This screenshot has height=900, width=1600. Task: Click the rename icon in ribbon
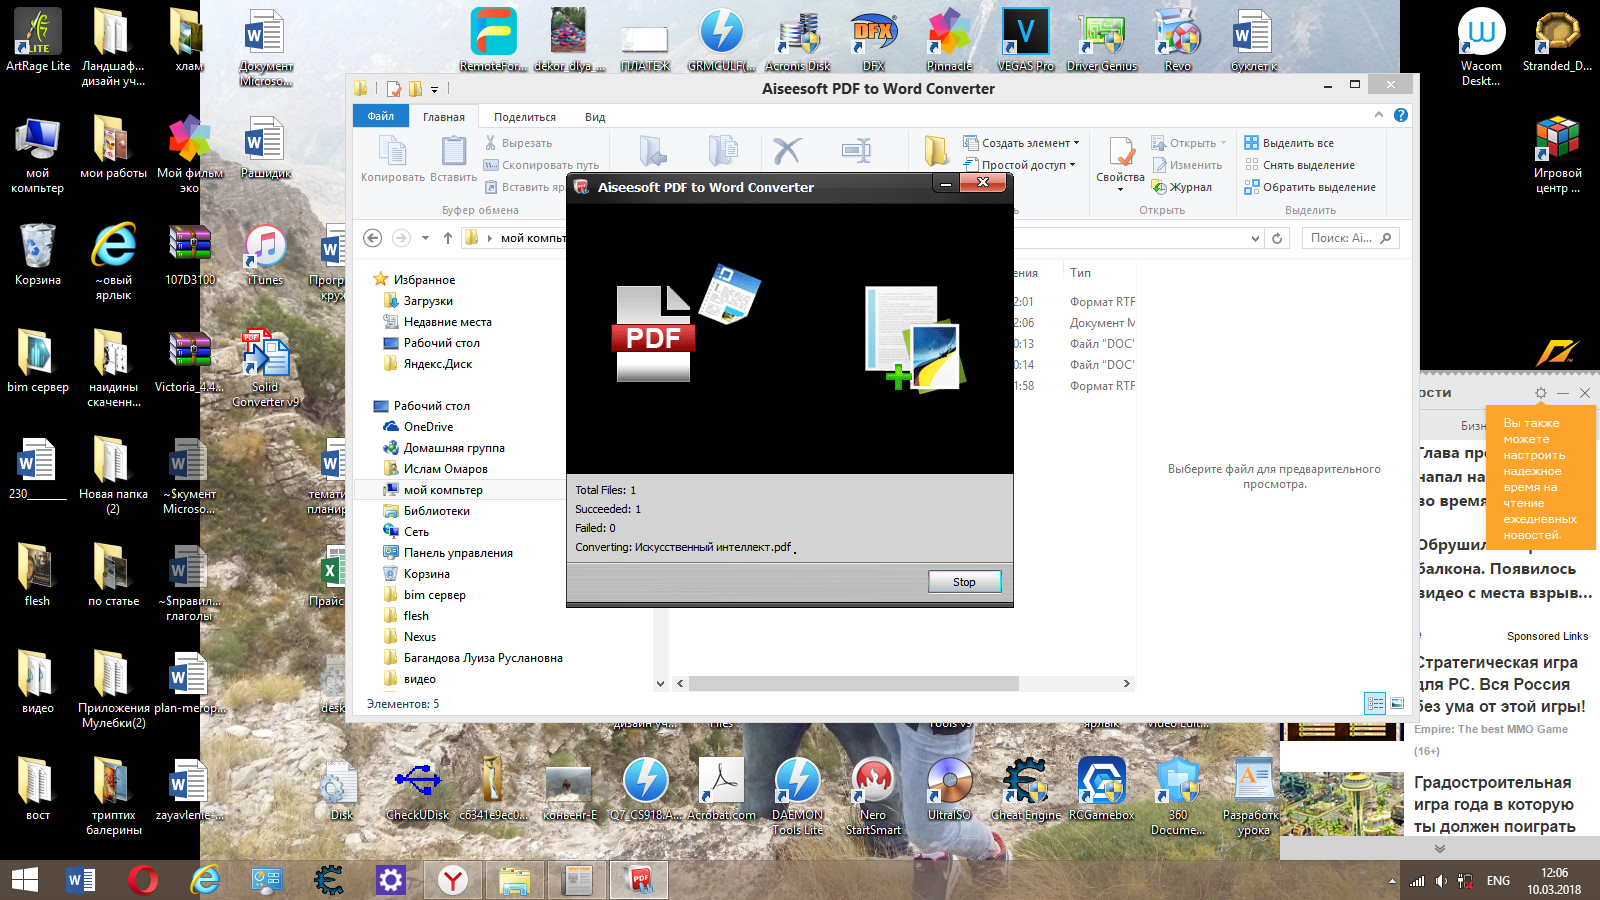856,151
